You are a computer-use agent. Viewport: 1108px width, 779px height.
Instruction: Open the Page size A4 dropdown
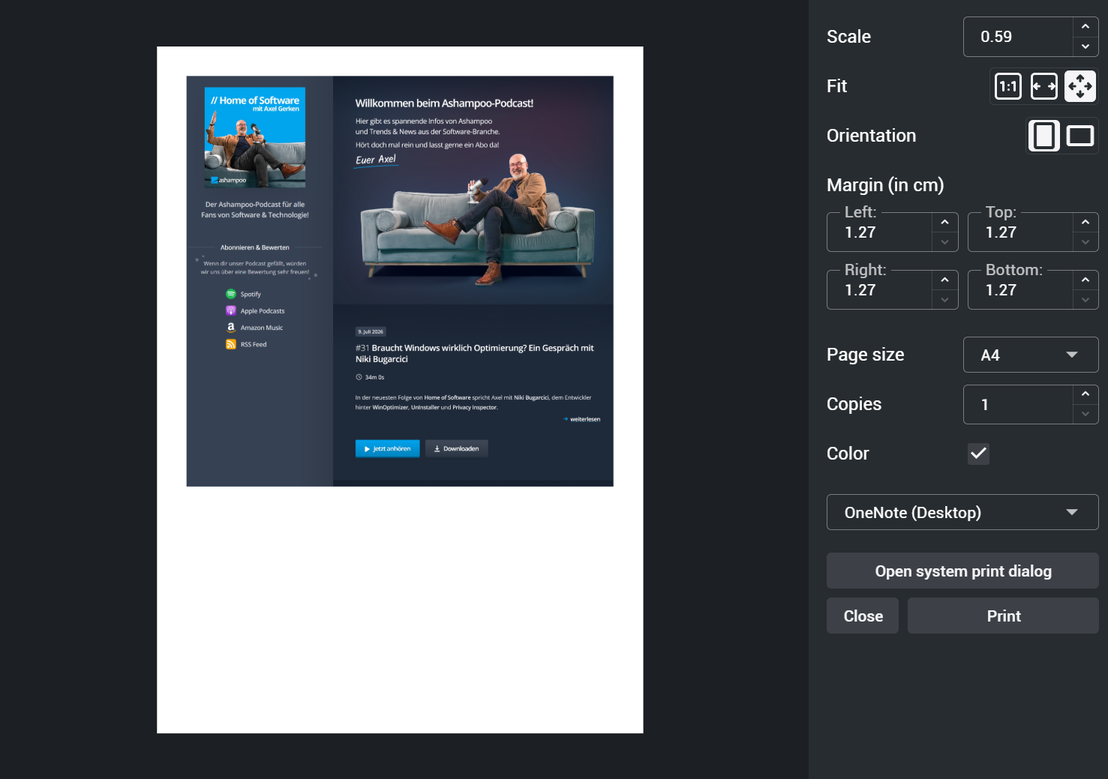pyautogui.click(x=1030, y=355)
